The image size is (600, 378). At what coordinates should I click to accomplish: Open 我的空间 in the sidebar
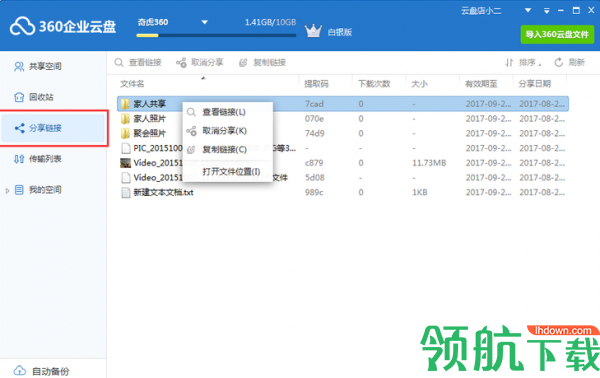click(x=45, y=190)
